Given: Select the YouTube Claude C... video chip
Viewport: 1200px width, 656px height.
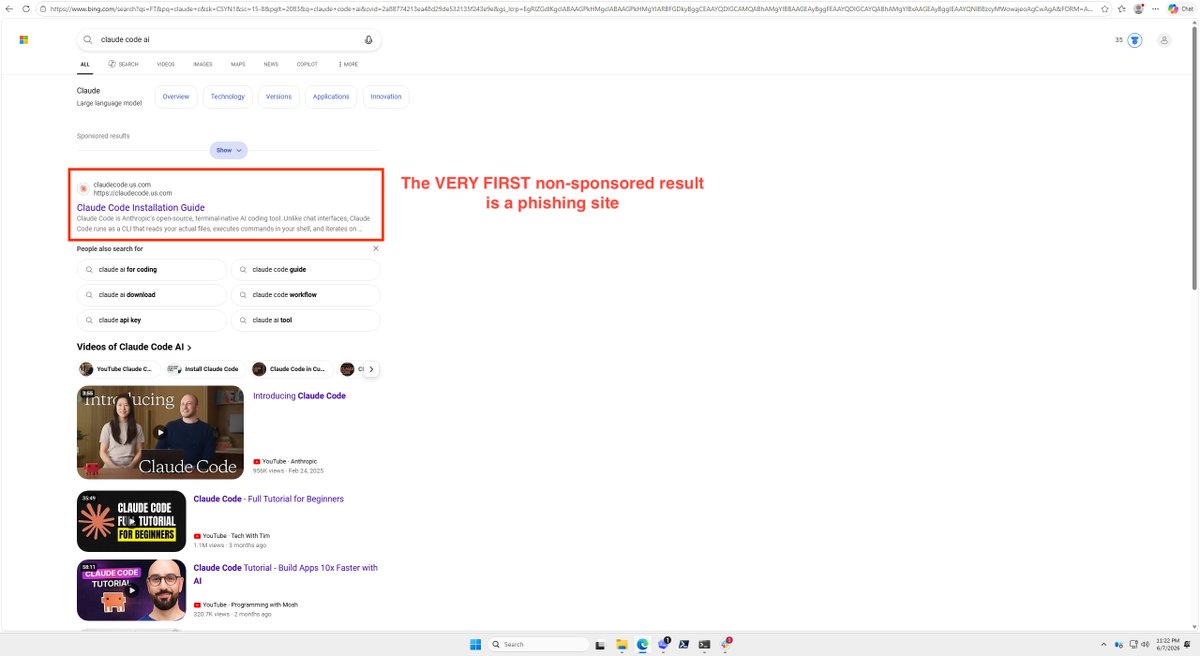Looking at the screenshot, I should click(x=117, y=369).
